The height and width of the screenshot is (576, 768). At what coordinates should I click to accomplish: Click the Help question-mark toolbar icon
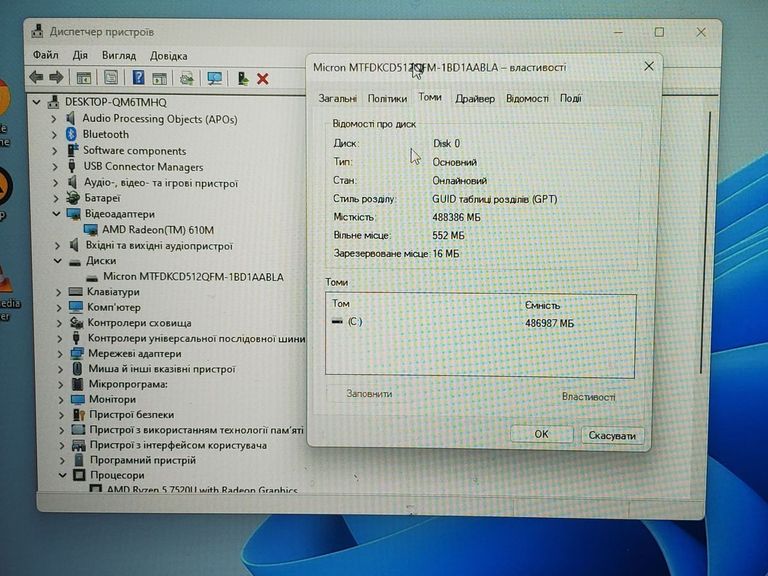139,77
